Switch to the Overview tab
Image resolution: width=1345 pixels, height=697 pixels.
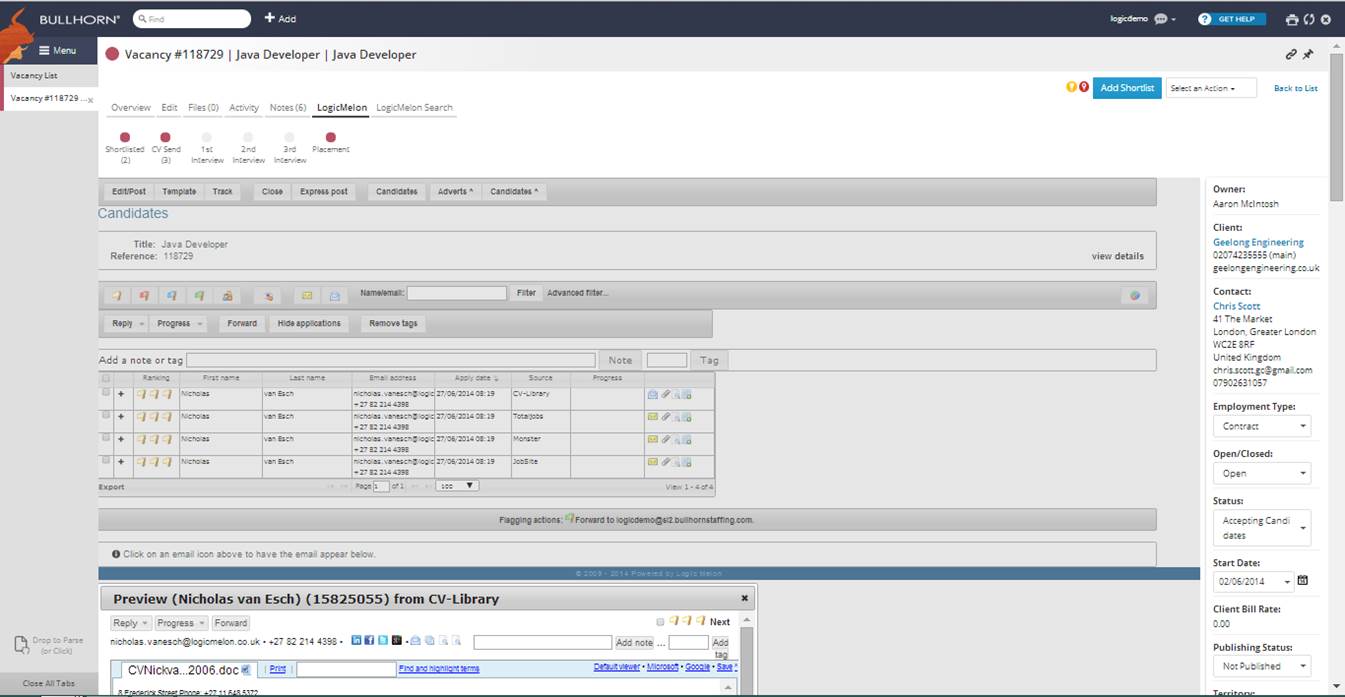pyautogui.click(x=131, y=108)
